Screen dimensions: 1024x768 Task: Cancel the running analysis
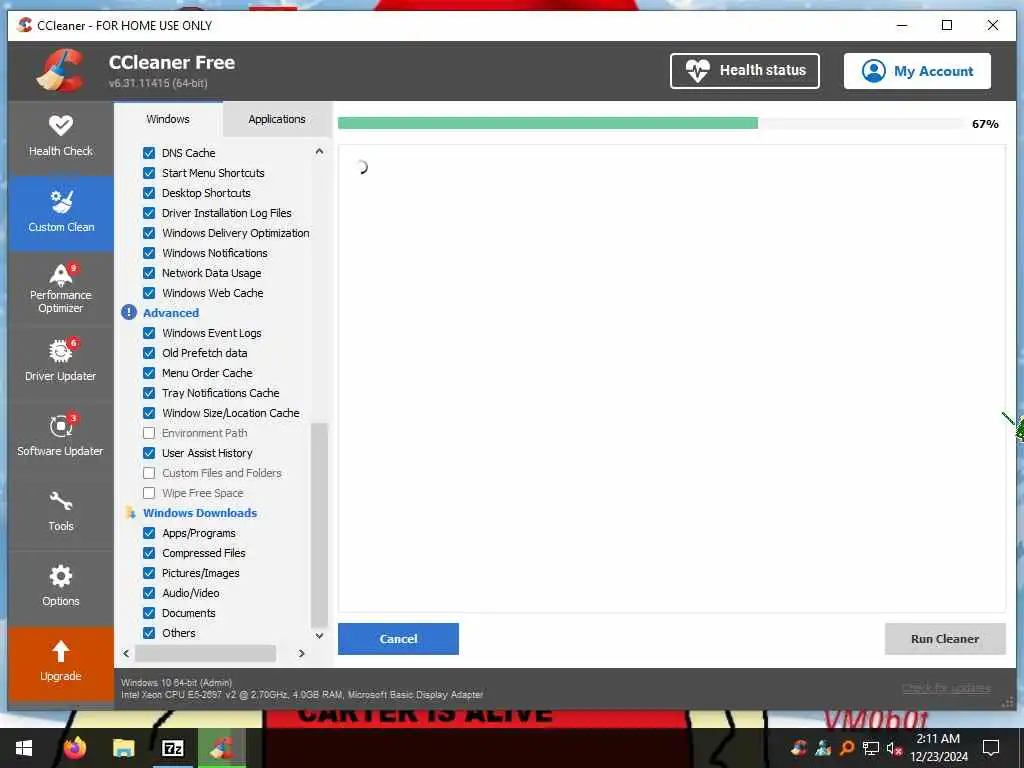(398, 639)
